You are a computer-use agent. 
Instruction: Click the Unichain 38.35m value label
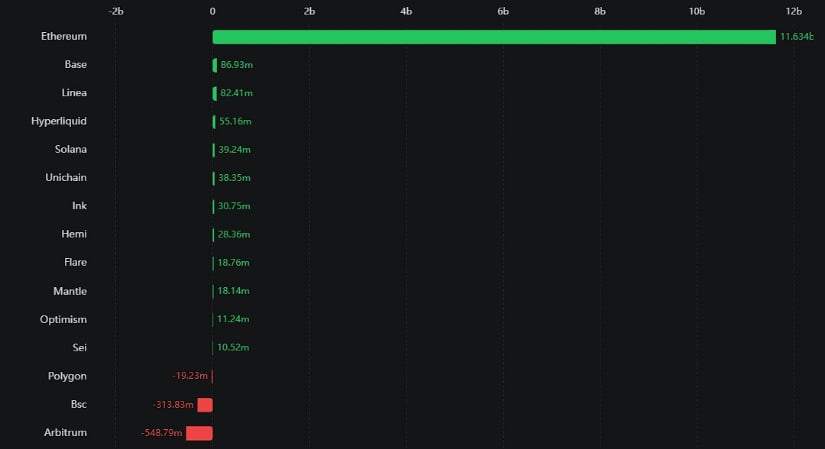pyautogui.click(x=235, y=178)
